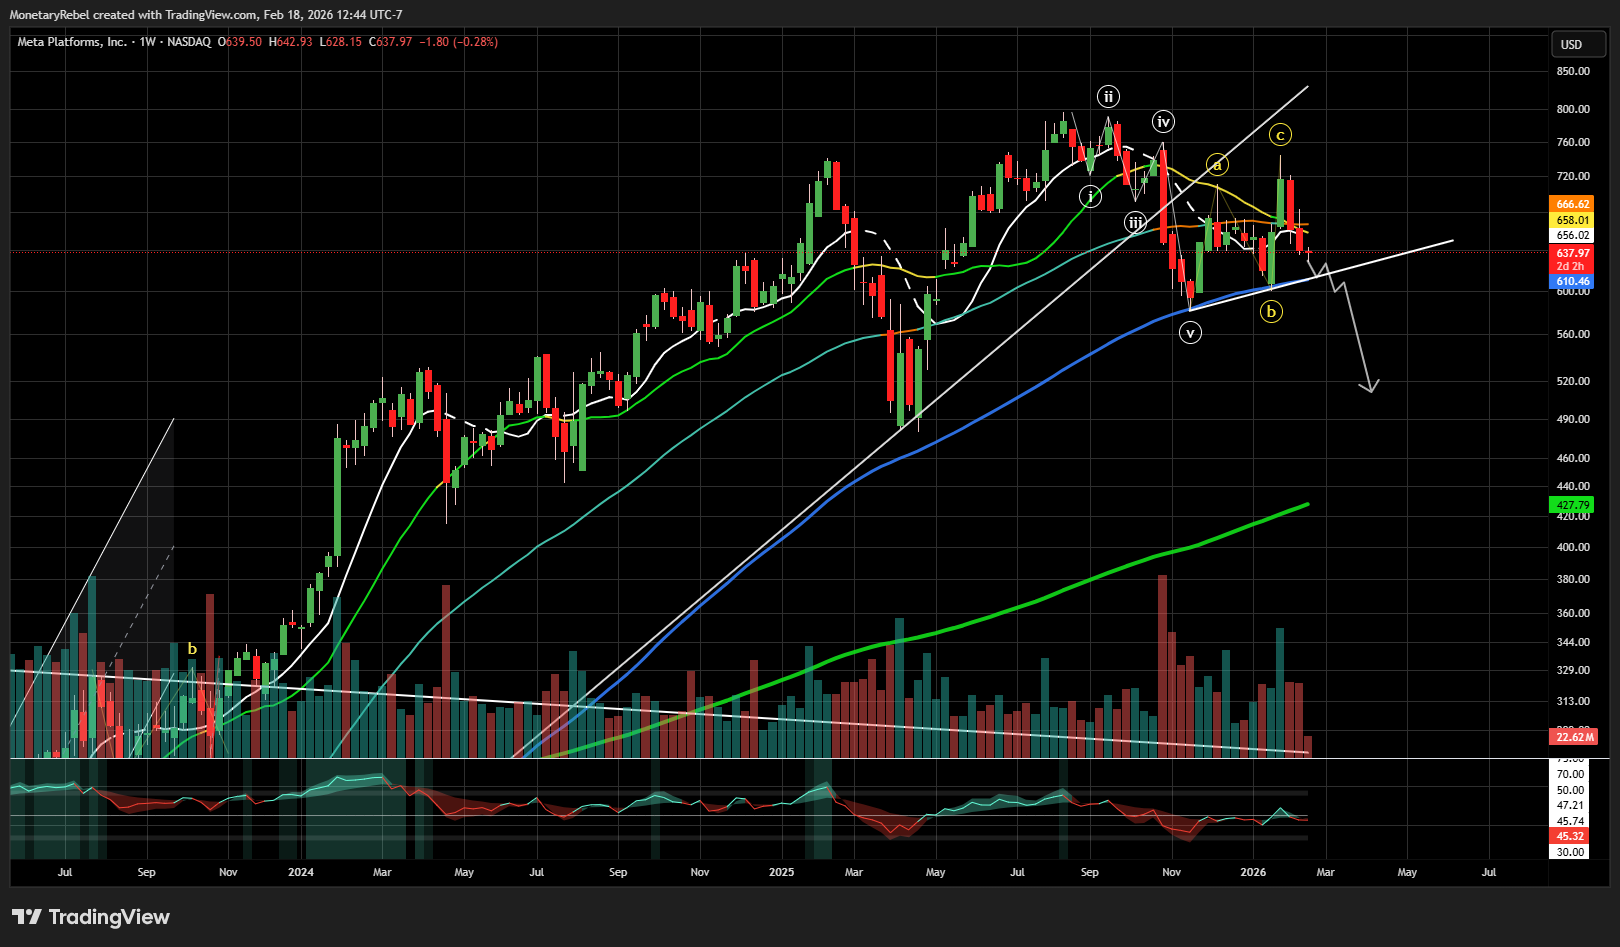Select the circled ii wave label
Screen dimensions: 1620x947
tap(1108, 97)
